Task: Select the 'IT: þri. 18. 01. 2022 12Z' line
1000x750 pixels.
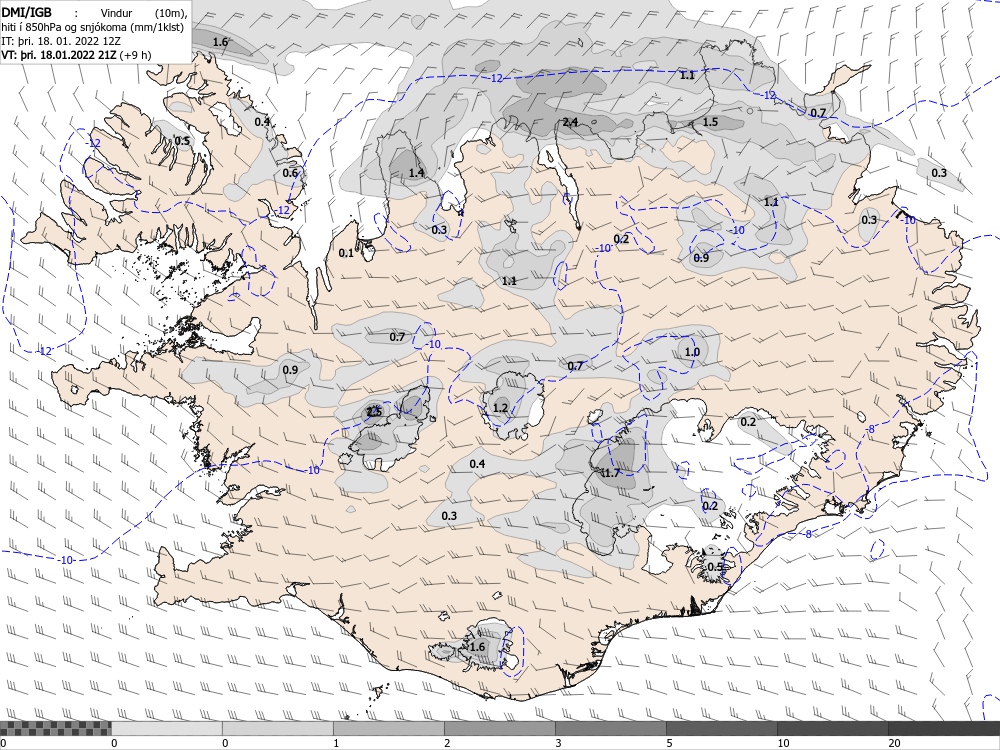Action: pyautogui.click(x=61, y=41)
